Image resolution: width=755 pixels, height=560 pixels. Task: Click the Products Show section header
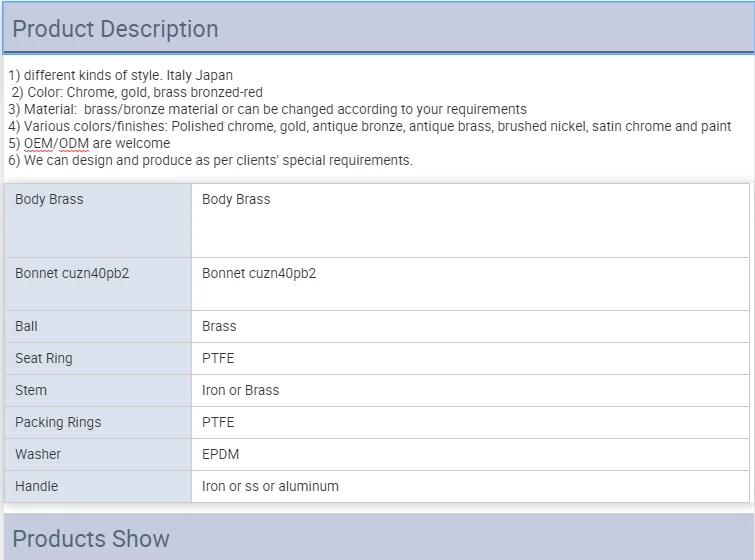pyautogui.click(x=91, y=539)
